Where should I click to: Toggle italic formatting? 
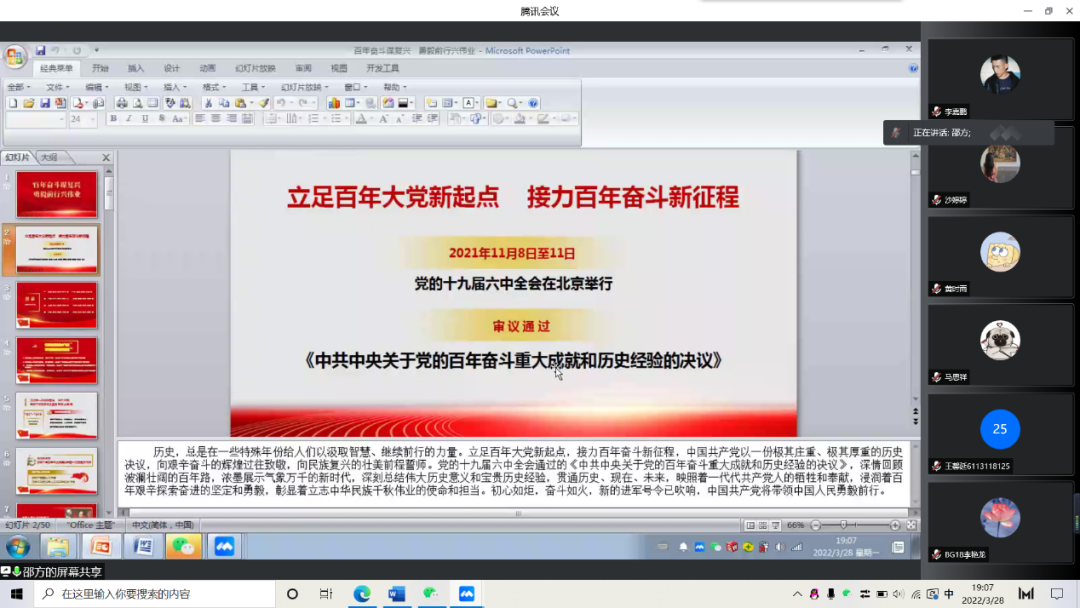point(130,120)
